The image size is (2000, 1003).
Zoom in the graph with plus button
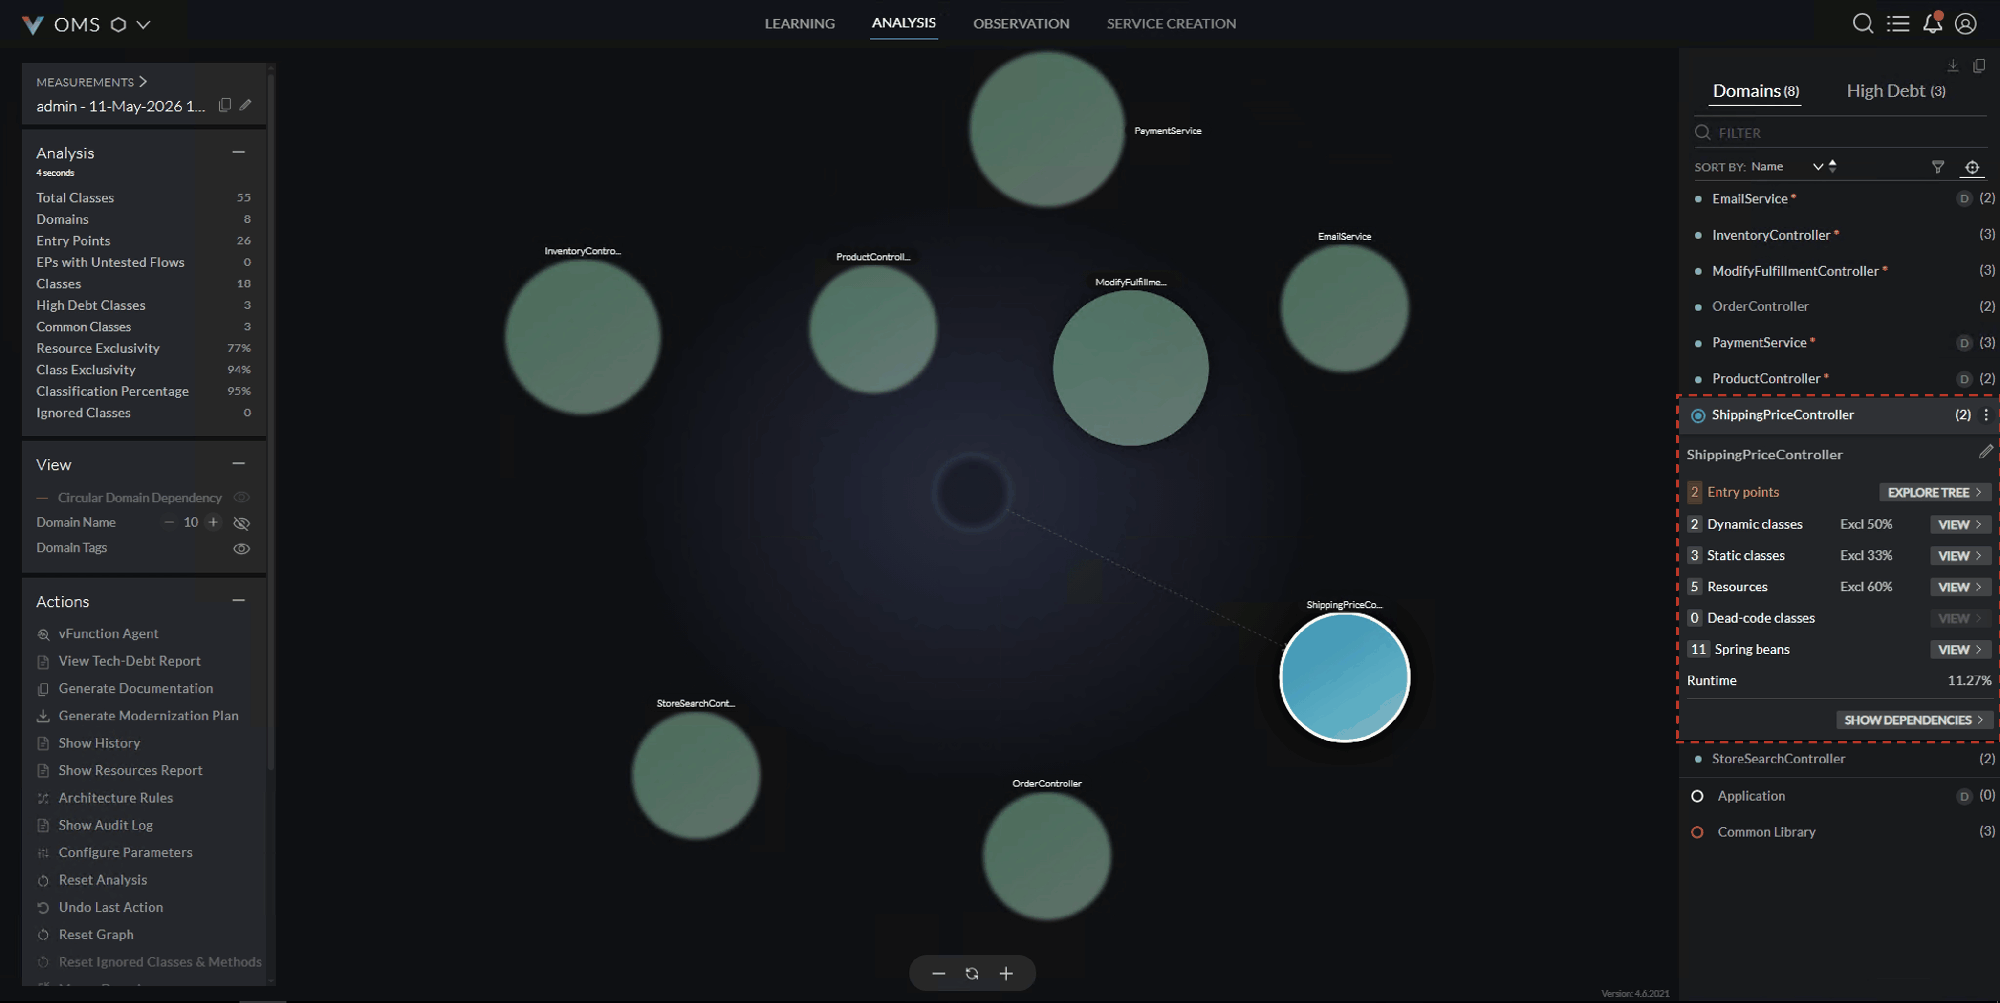[1006, 973]
